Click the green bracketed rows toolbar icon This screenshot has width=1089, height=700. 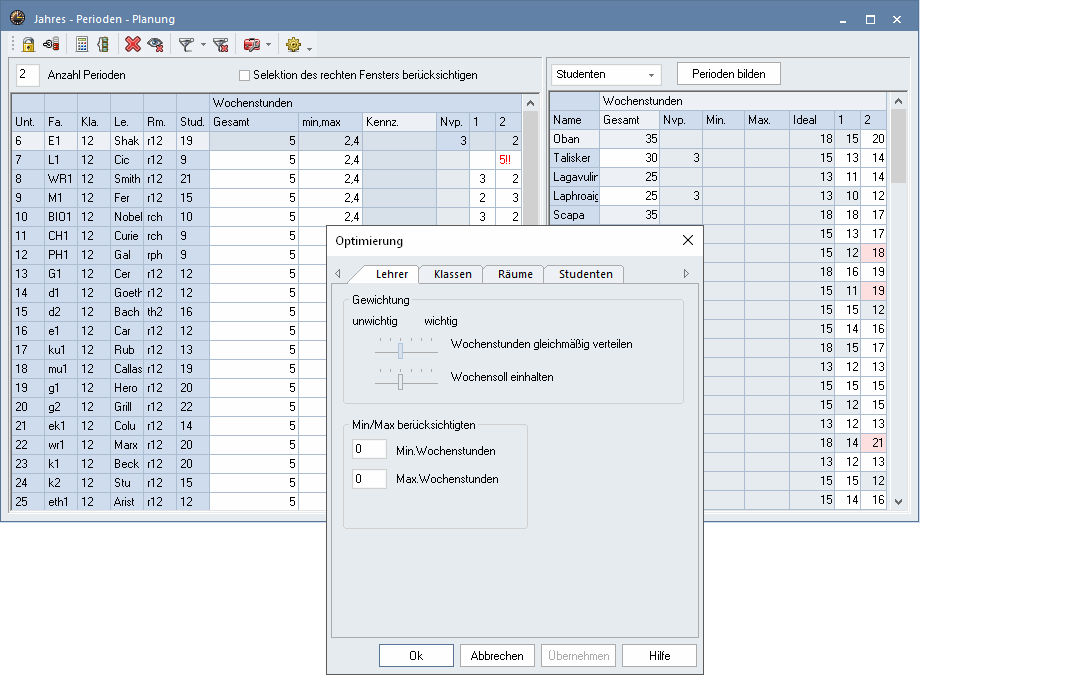tap(103, 44)
